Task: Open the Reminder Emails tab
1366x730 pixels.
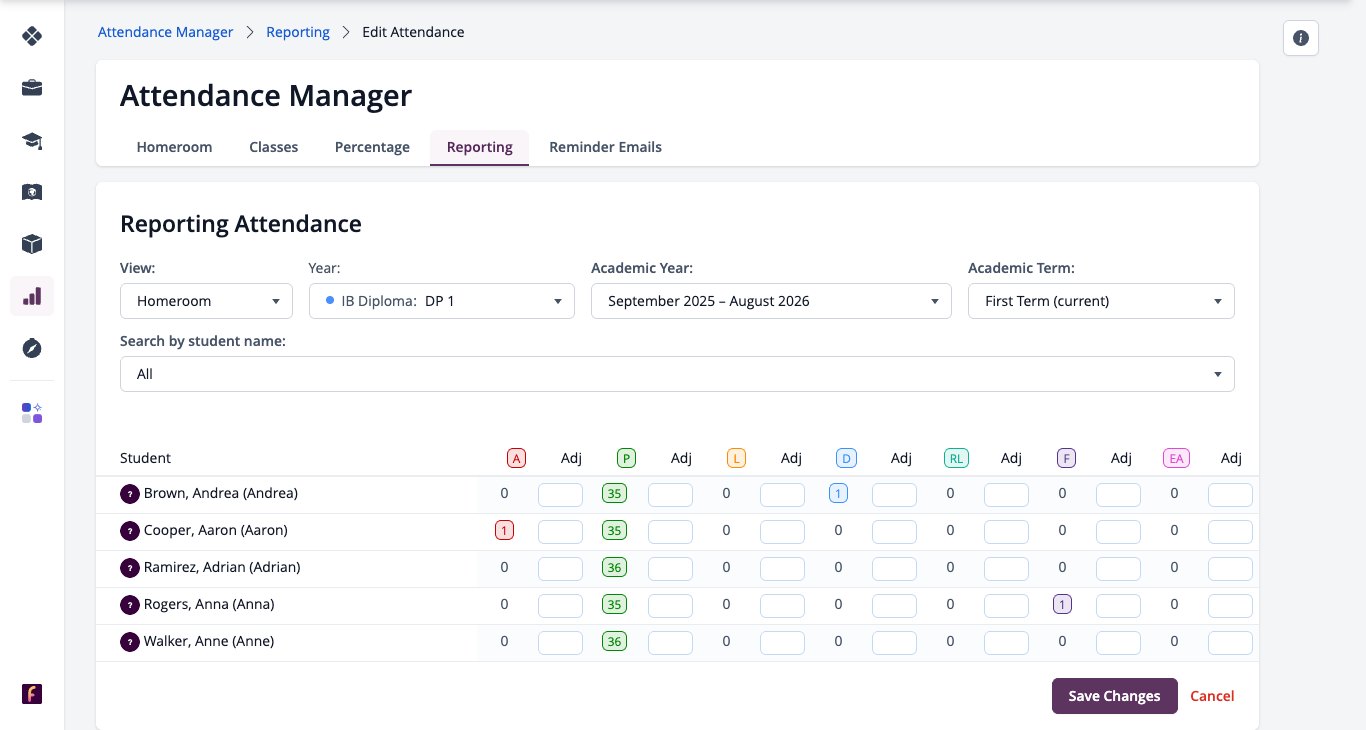Action: pyautogui.click(x=605, y=147)
